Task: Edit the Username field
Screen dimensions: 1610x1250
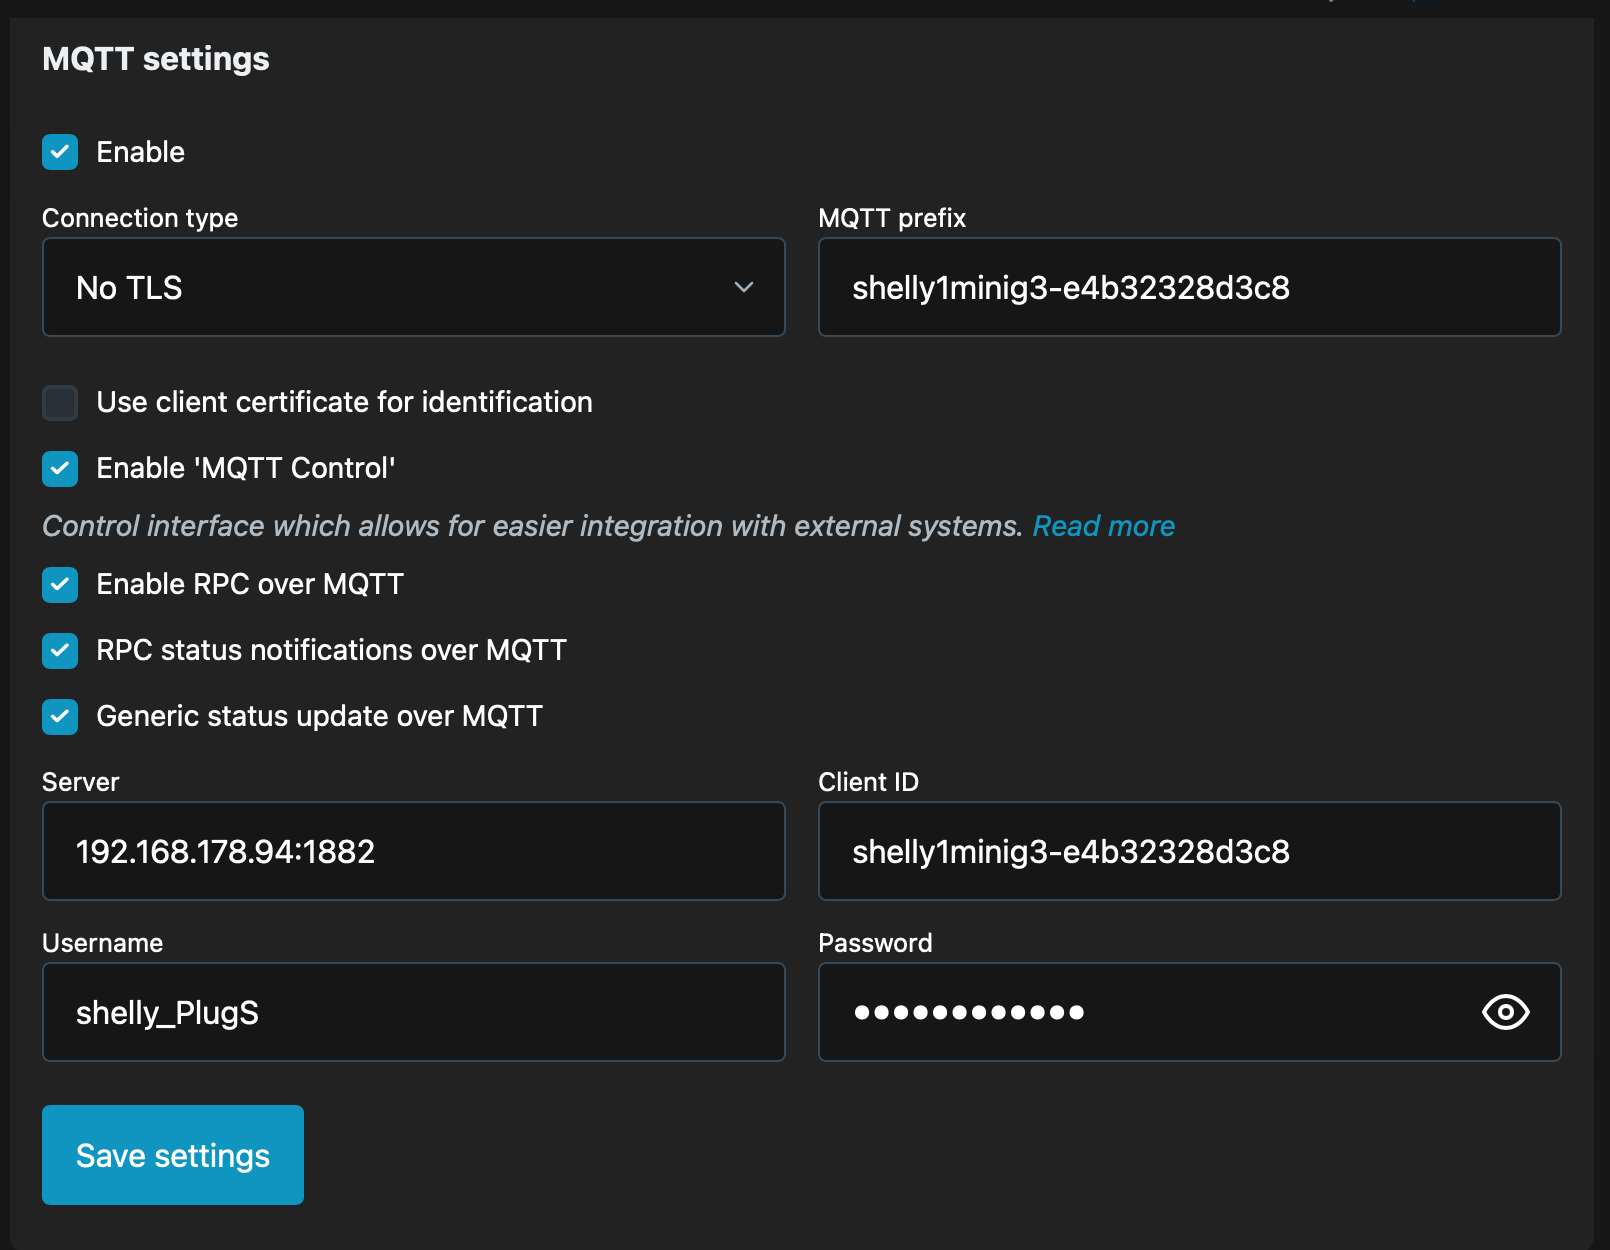Action: pos(413,1013)
